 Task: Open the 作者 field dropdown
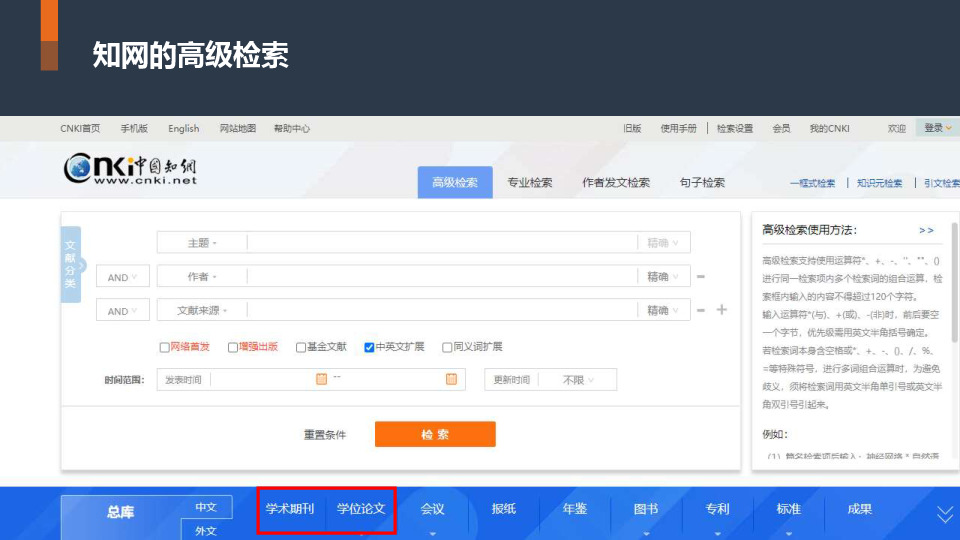pos(202,277)
